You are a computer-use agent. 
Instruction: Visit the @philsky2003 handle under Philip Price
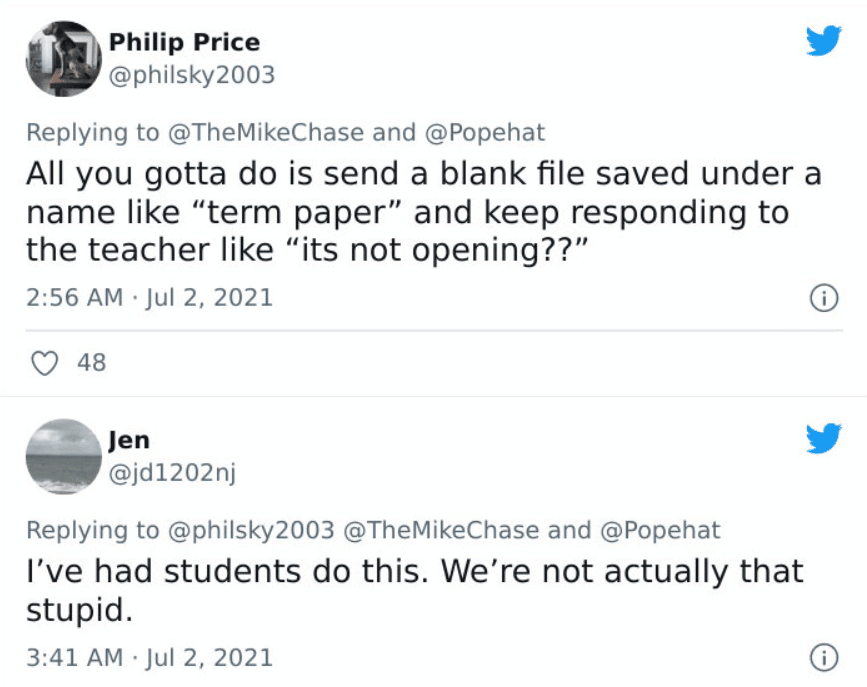(x=191, y=75)
